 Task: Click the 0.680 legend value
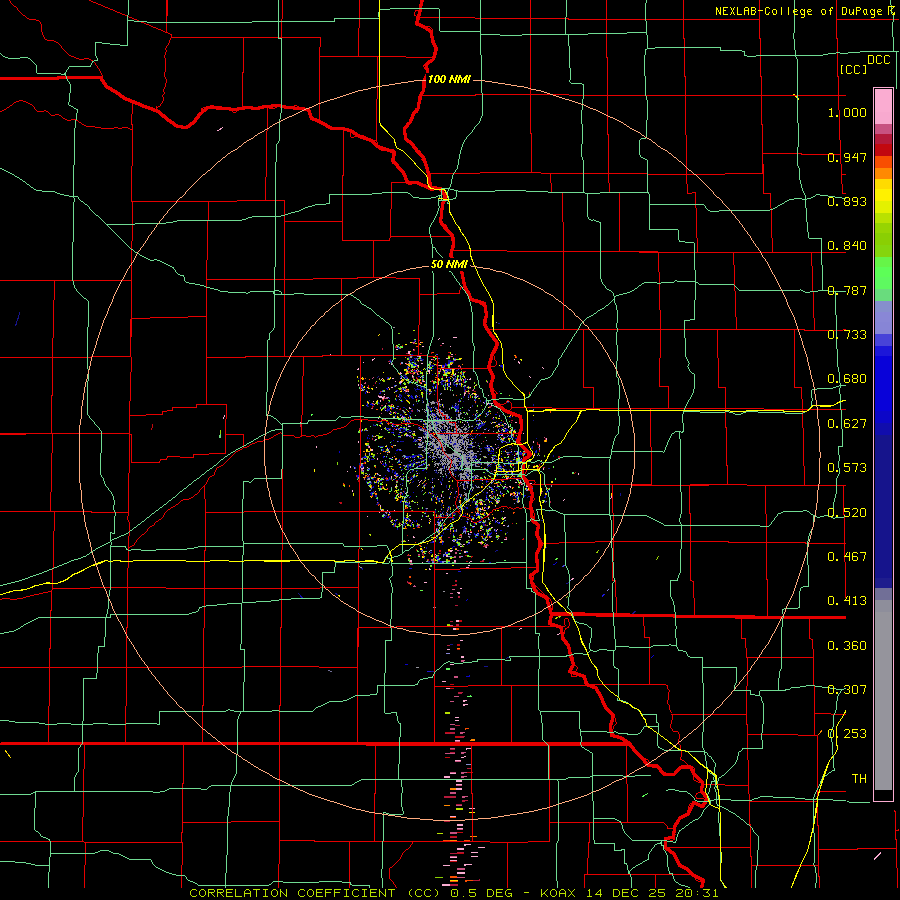(847, 379)
